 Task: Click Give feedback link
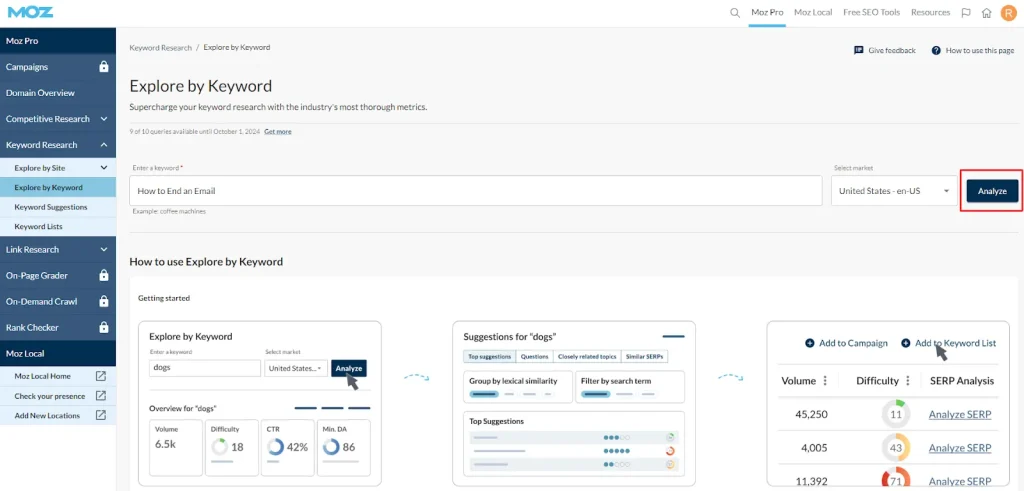coord(891,50)
